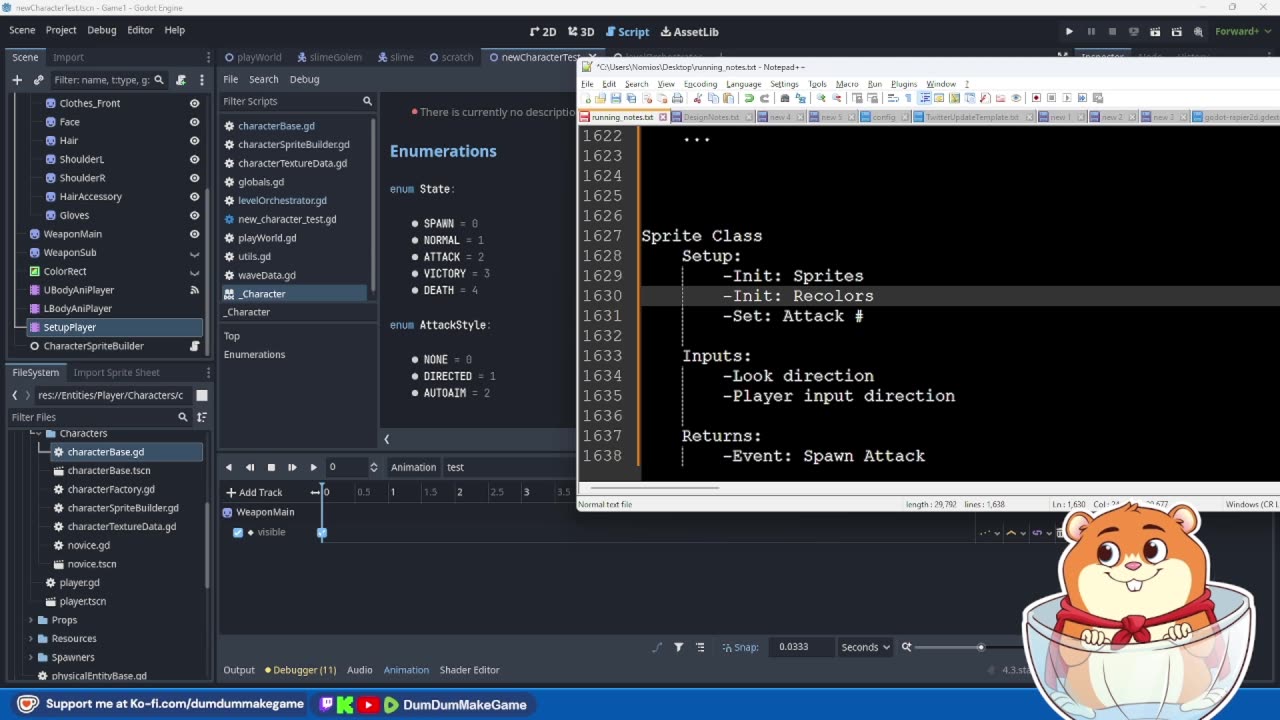Expand the Spawners folder
Viewport: 1280px width, 720px height.
pos(31,657)
